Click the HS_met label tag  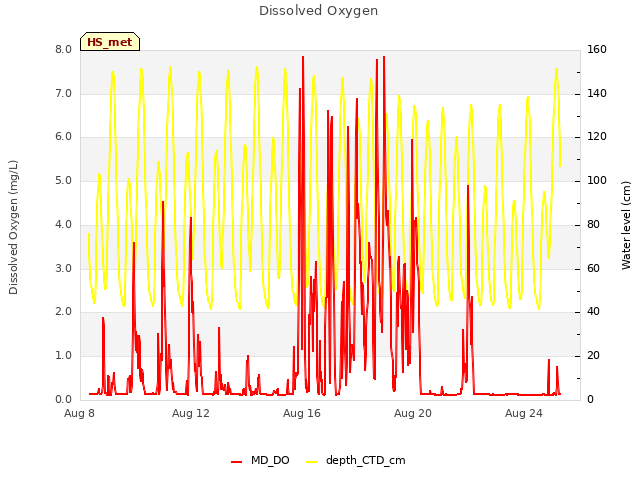[110, 42]
